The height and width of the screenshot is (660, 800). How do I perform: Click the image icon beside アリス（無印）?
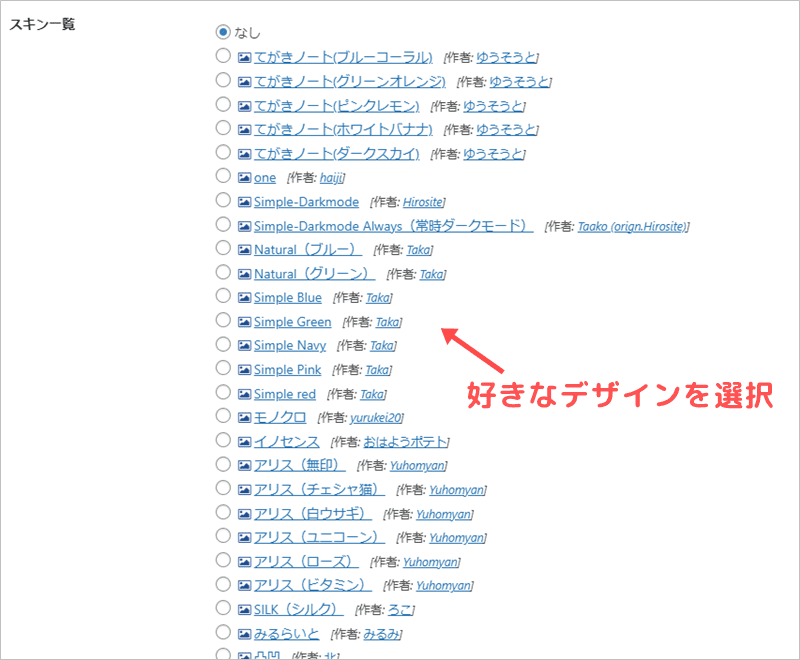pyautogui.click(x=245, y=465)
